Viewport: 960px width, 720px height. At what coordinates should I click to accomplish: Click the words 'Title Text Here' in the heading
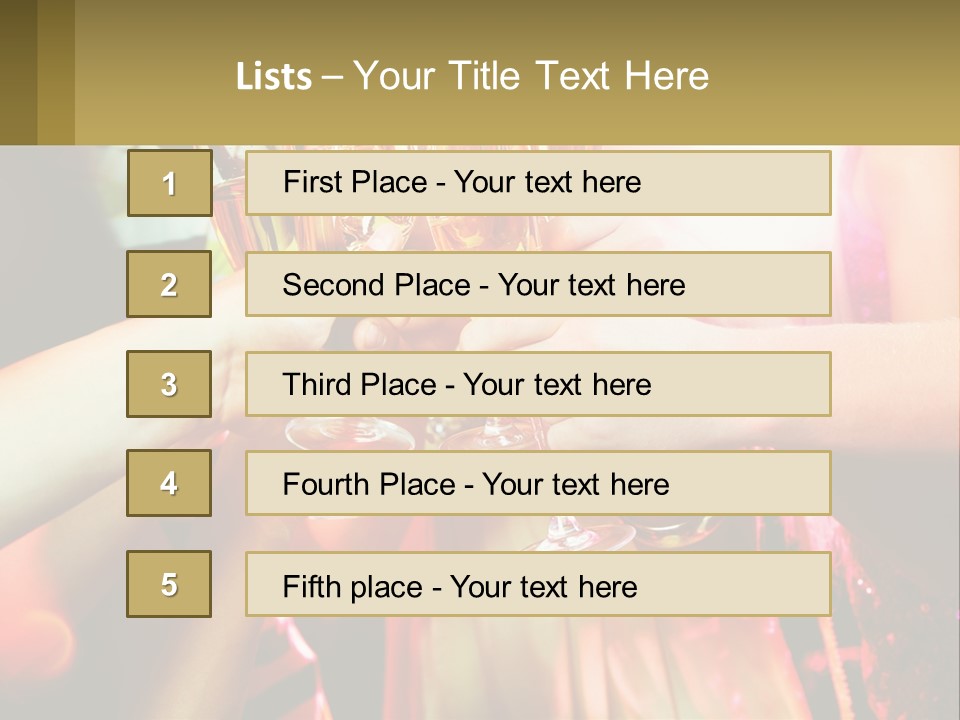pos(579,76)
